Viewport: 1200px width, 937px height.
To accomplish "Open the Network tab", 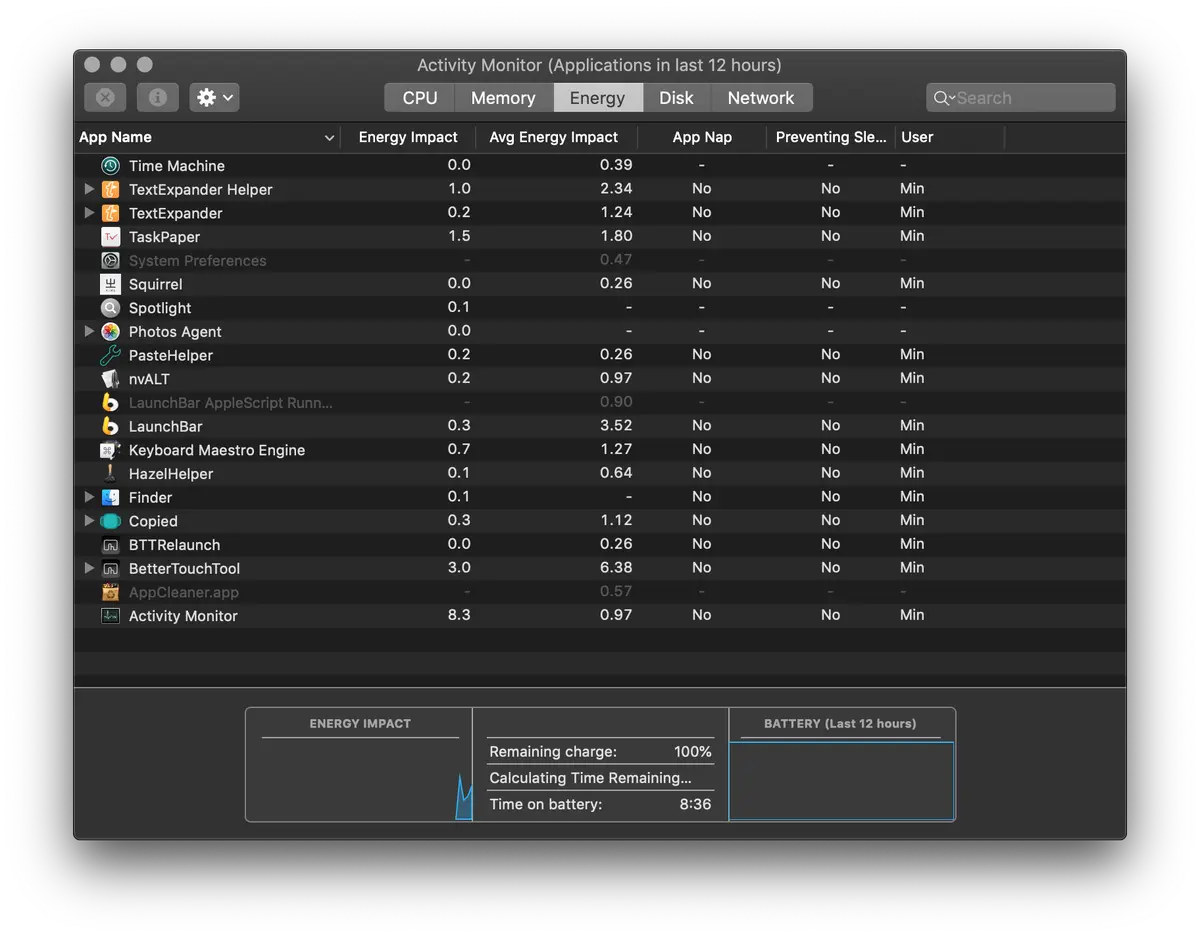I will click(761, 98).
